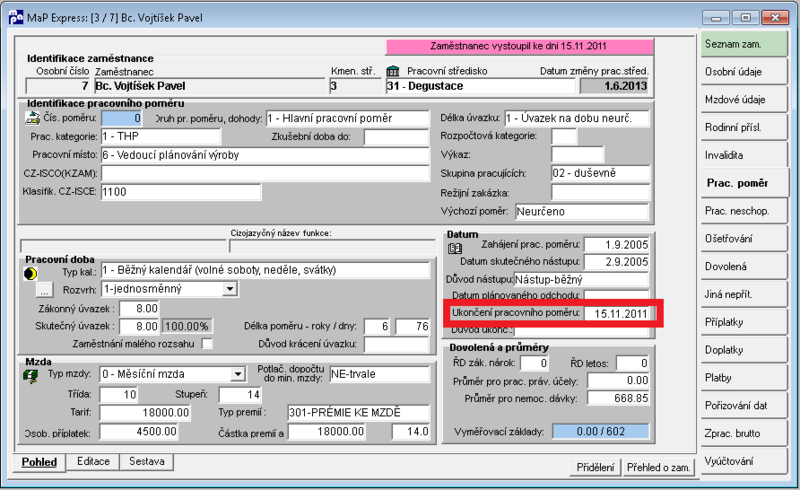Expand the Typ mzdy dropdown arrow
This screenshot has height=490, width=800.
point(237,374)
